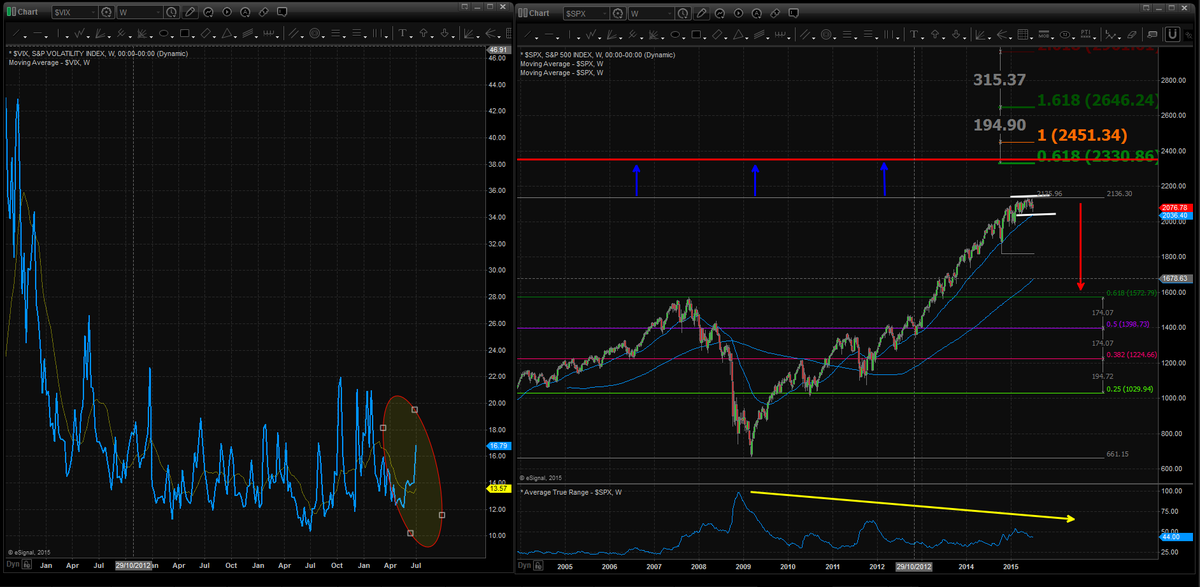Viewport: 1200px width, 587px height.
Task: Click the comment bubble icon in SPX title bar
Action: tap(794, 13)
